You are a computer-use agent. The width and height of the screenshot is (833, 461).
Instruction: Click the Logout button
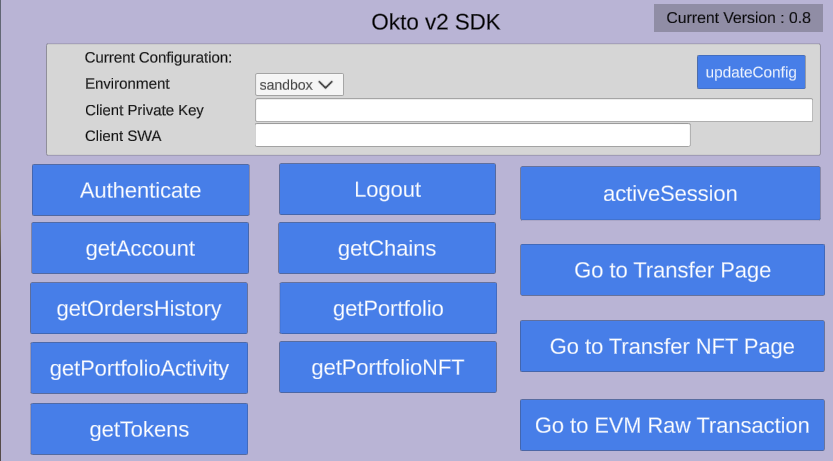pos(387,189)
